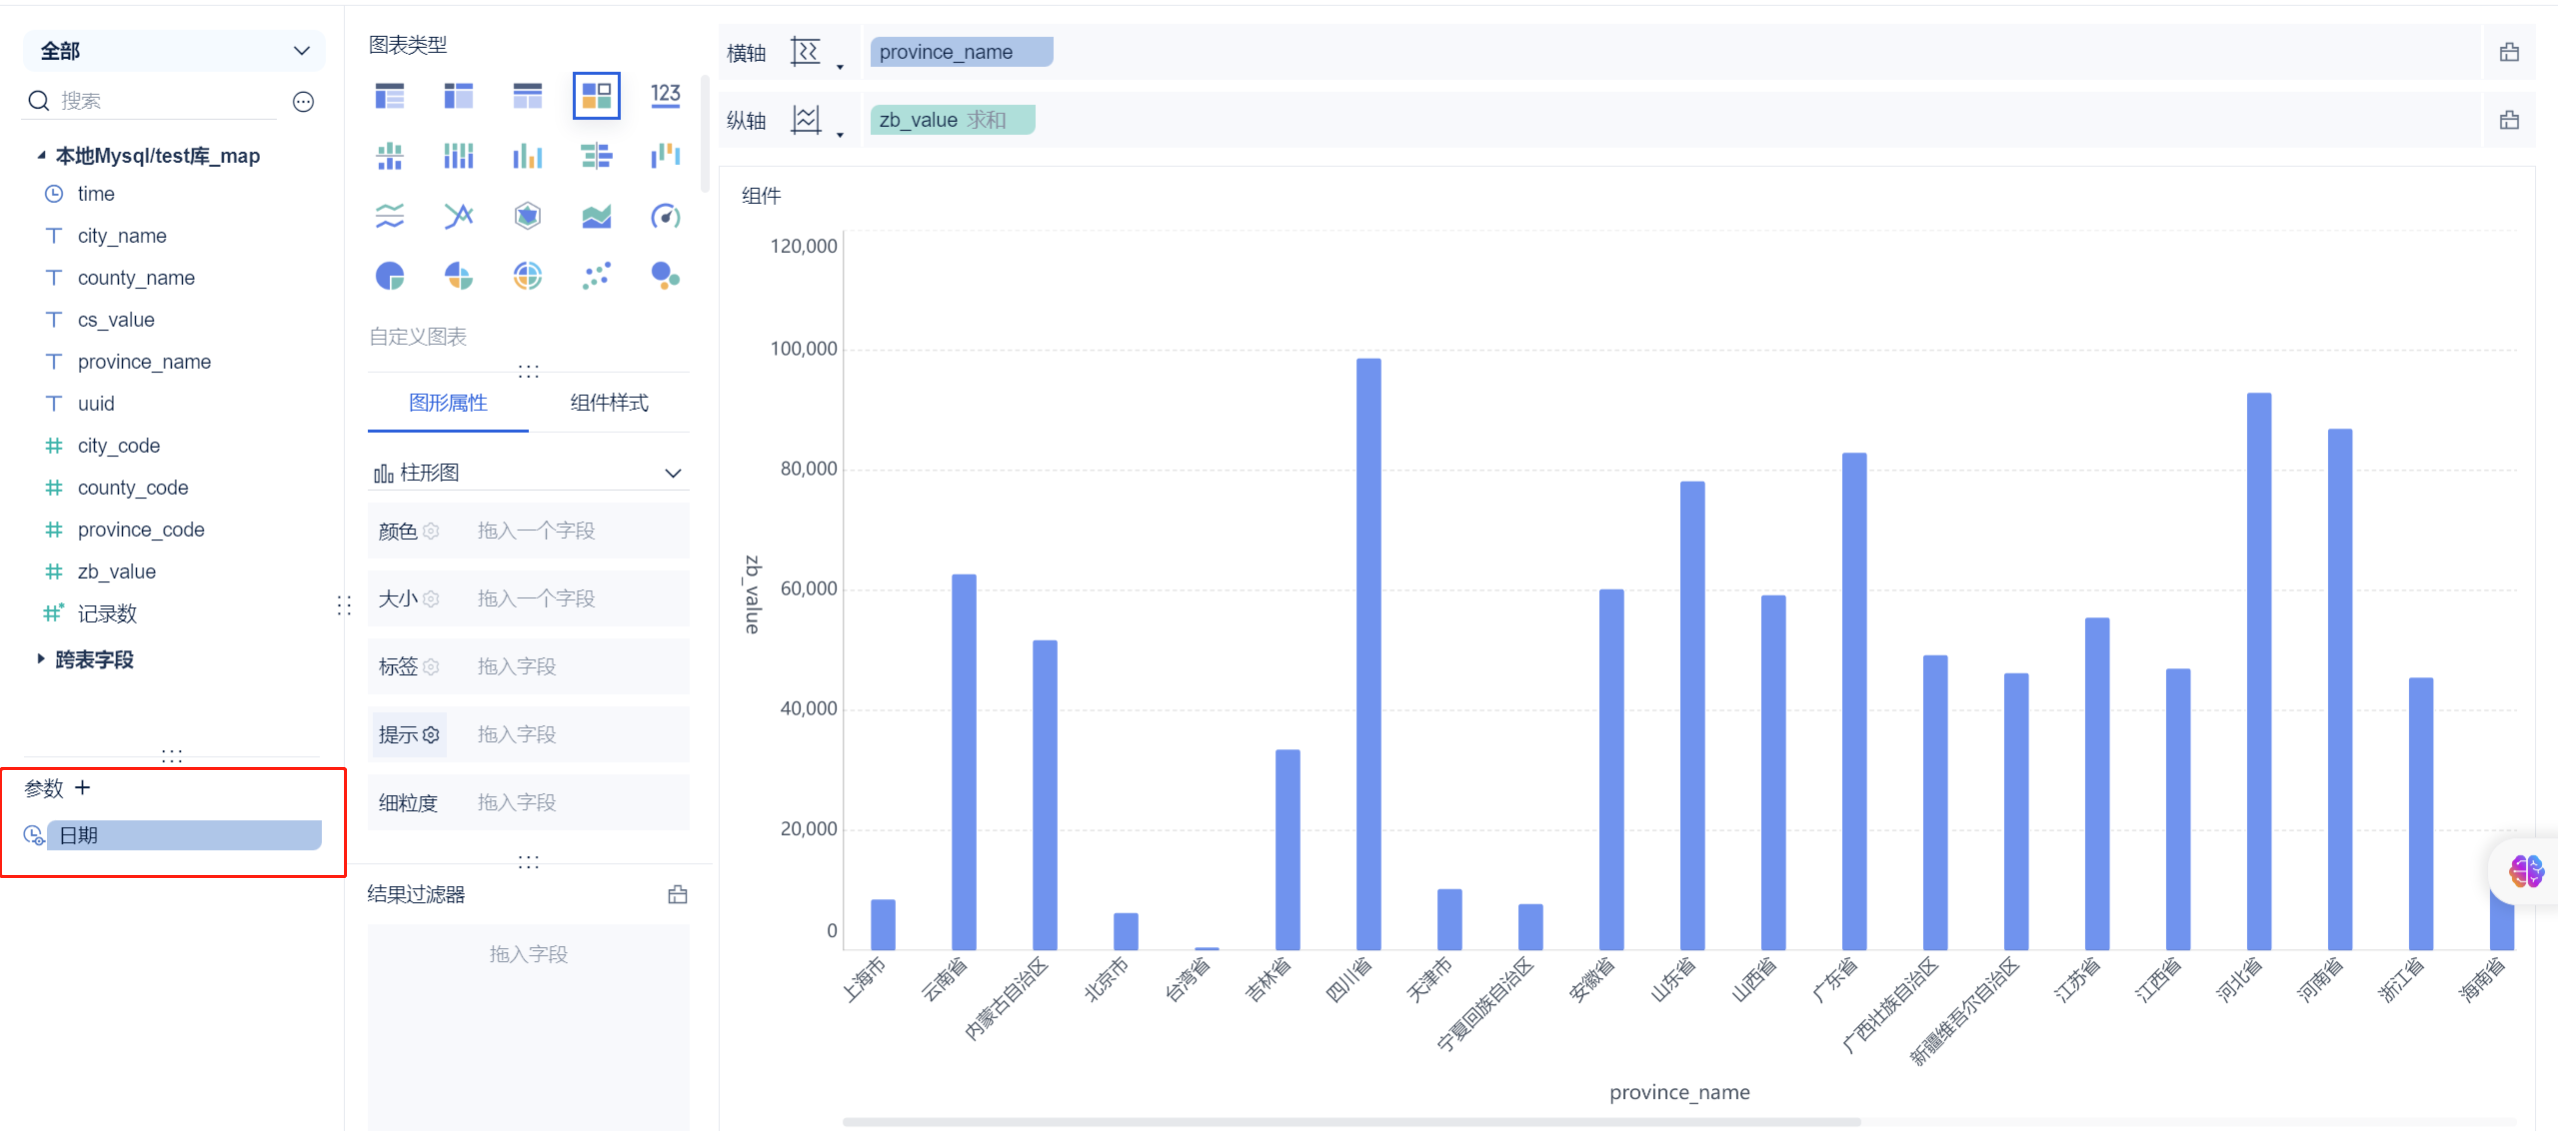Viewport: 2558px width, 1131px height.
Task: Select the pie chart type
Action: 390,276
